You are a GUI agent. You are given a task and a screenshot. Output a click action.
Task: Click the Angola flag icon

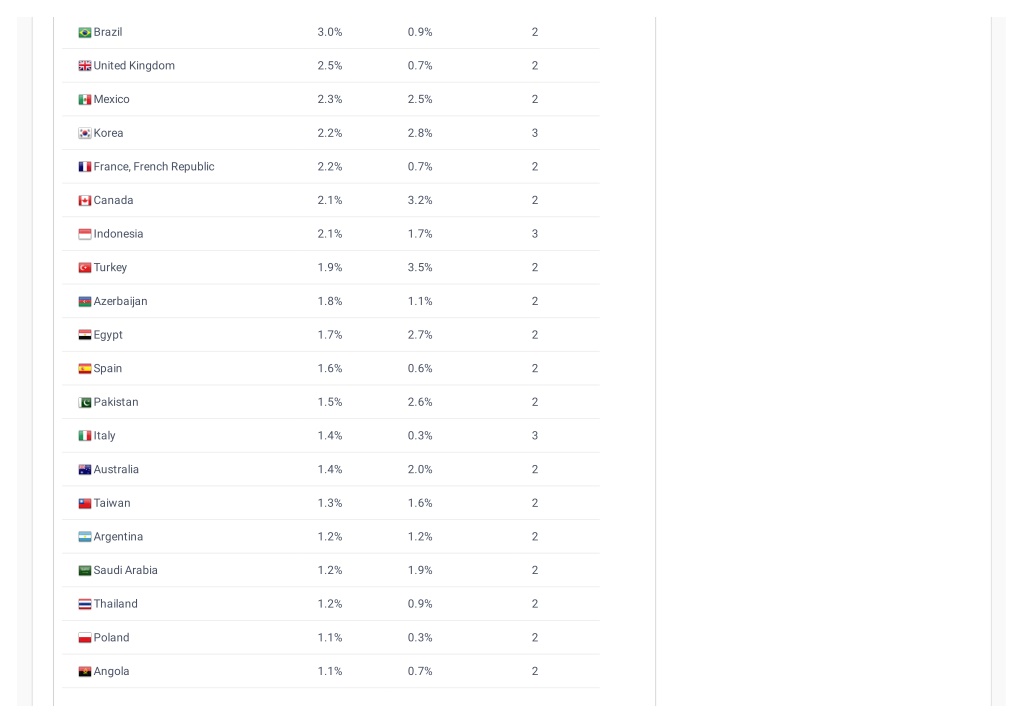coord(85,671)
